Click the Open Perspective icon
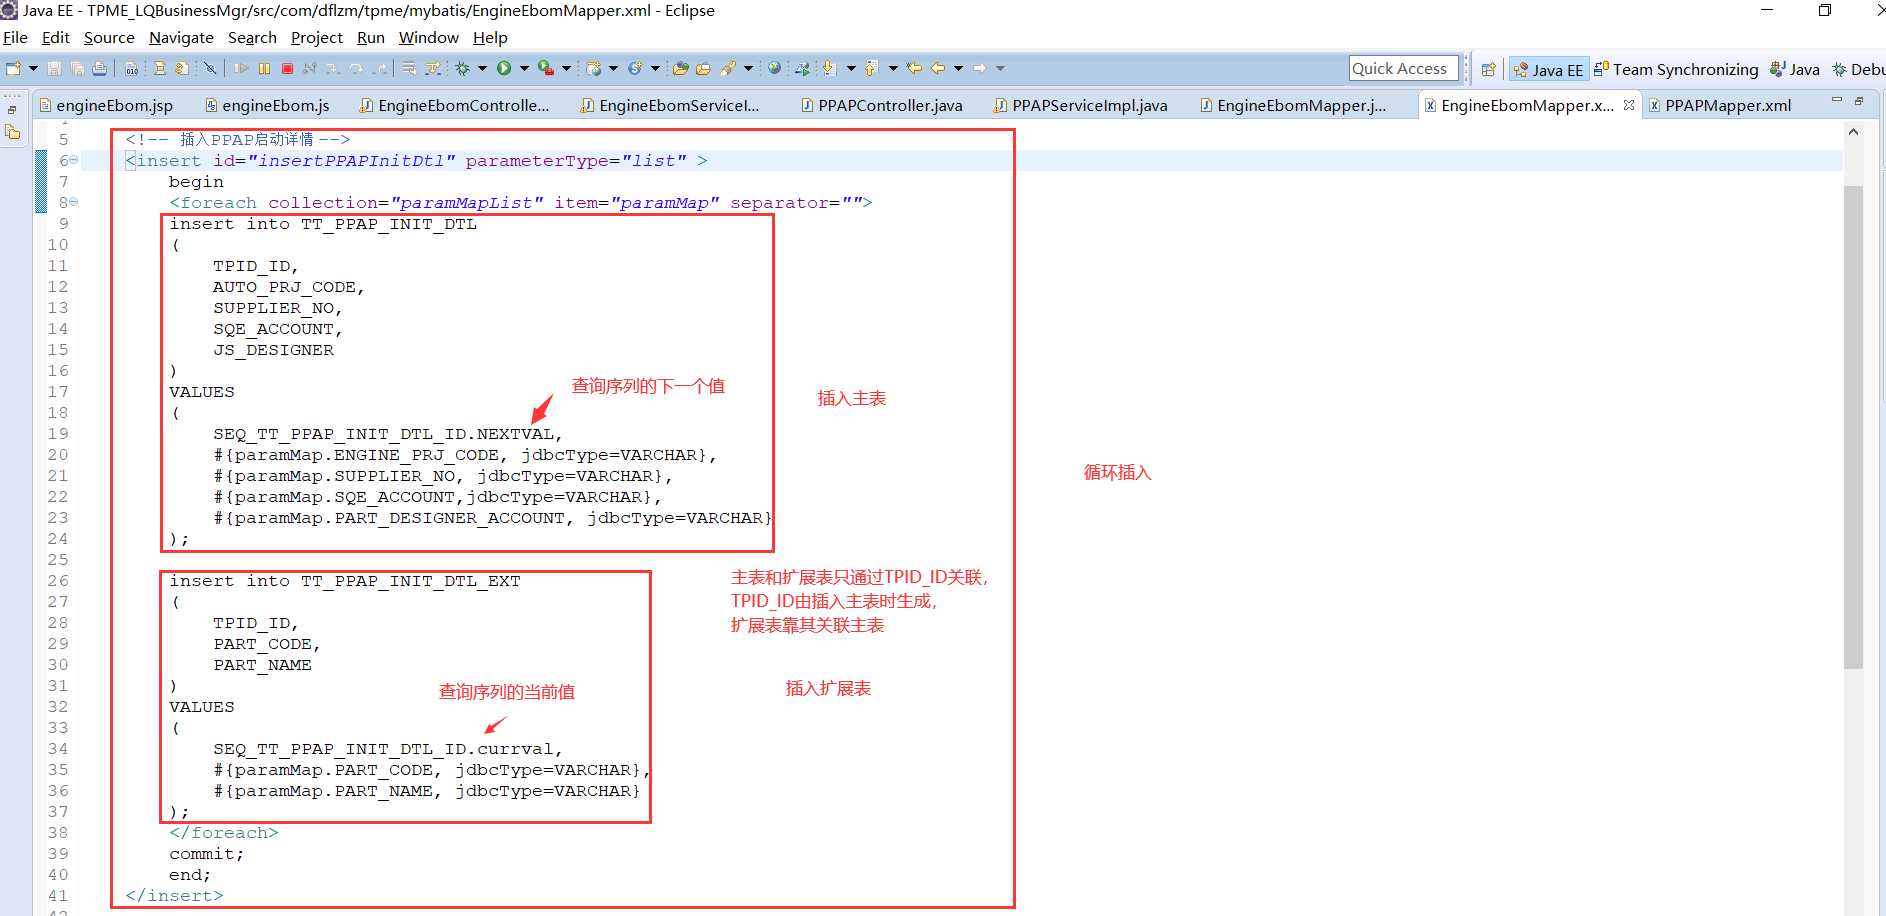 tap(1489, 69)
